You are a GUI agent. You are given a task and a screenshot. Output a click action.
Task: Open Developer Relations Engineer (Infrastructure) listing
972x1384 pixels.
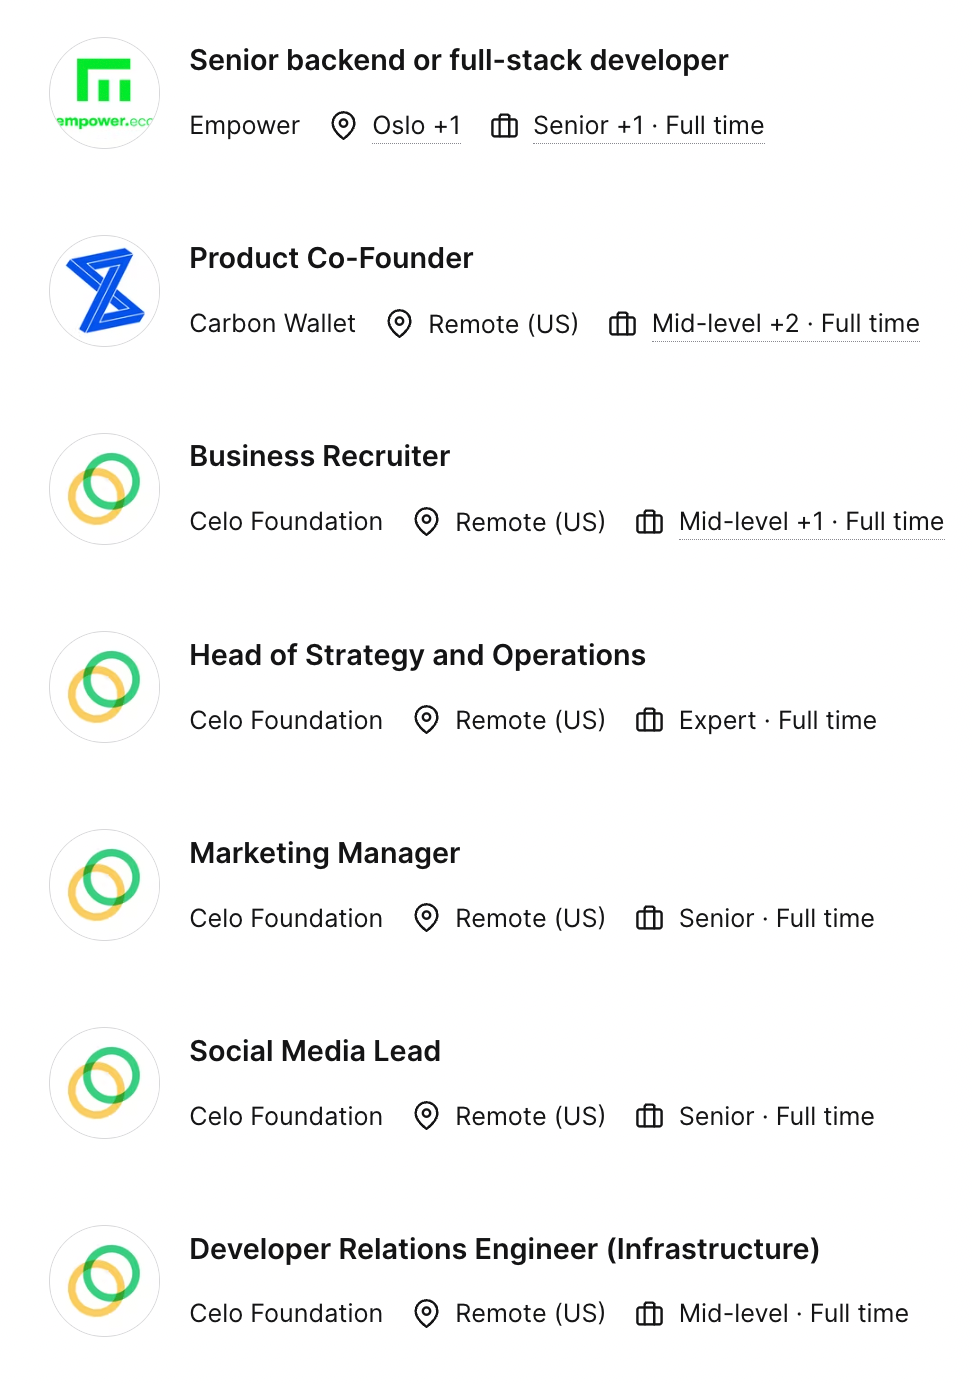click(x=504, y=1249)
